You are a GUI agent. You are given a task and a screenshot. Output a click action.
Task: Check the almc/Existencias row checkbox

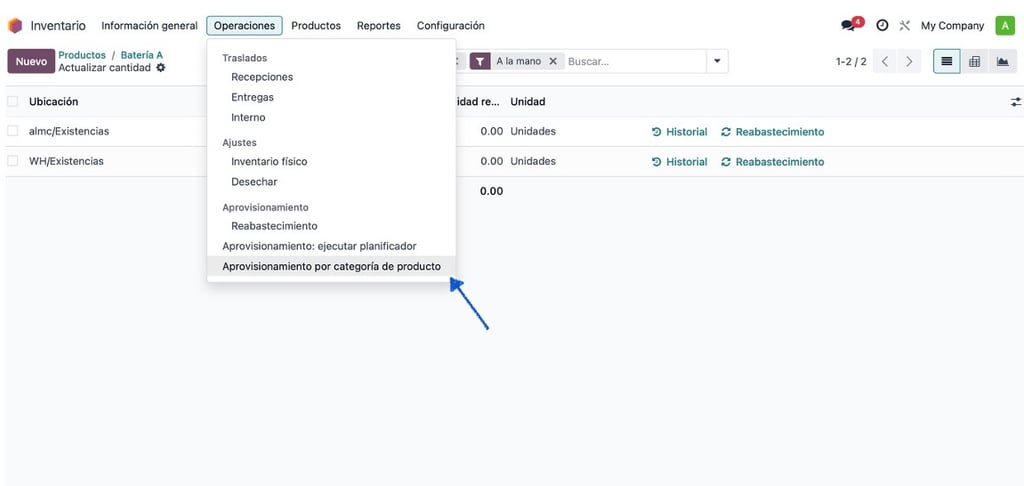pyautogui.click(x=13, y=131)
